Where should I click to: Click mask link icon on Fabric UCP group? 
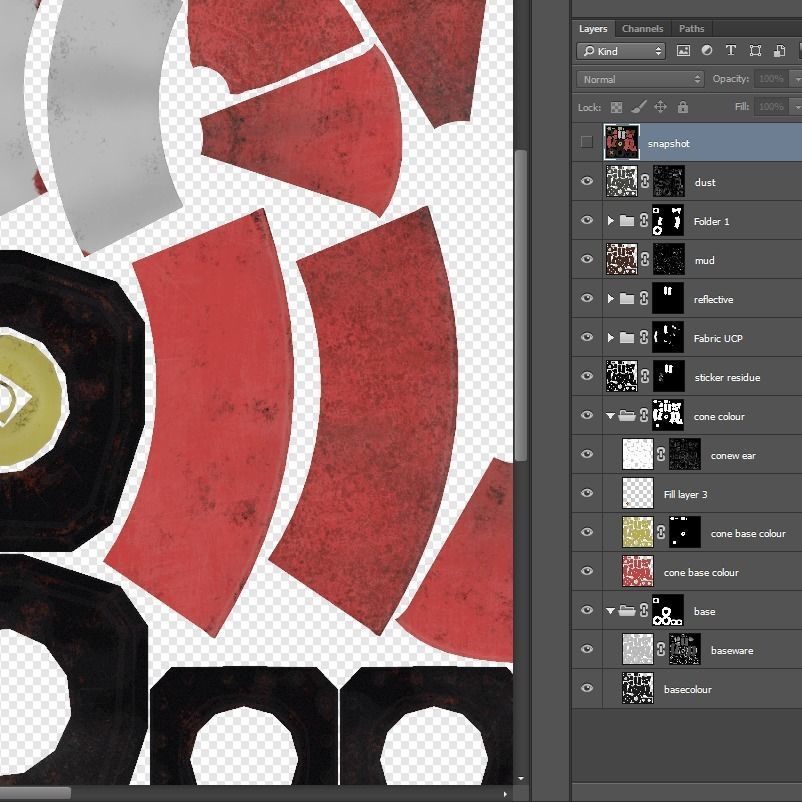(644, 337)
